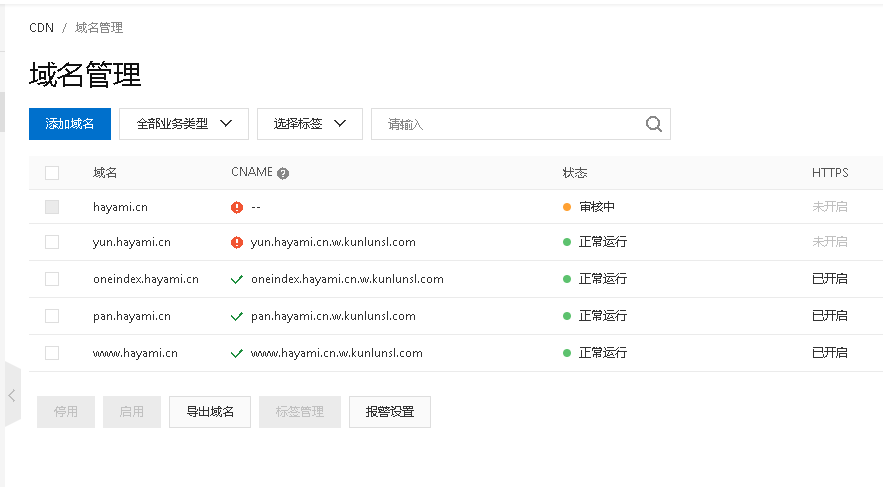Click the 状态 column header
The height and width of the screenshot is (487, 883).
pyautogui.click(x=575, y=173)
